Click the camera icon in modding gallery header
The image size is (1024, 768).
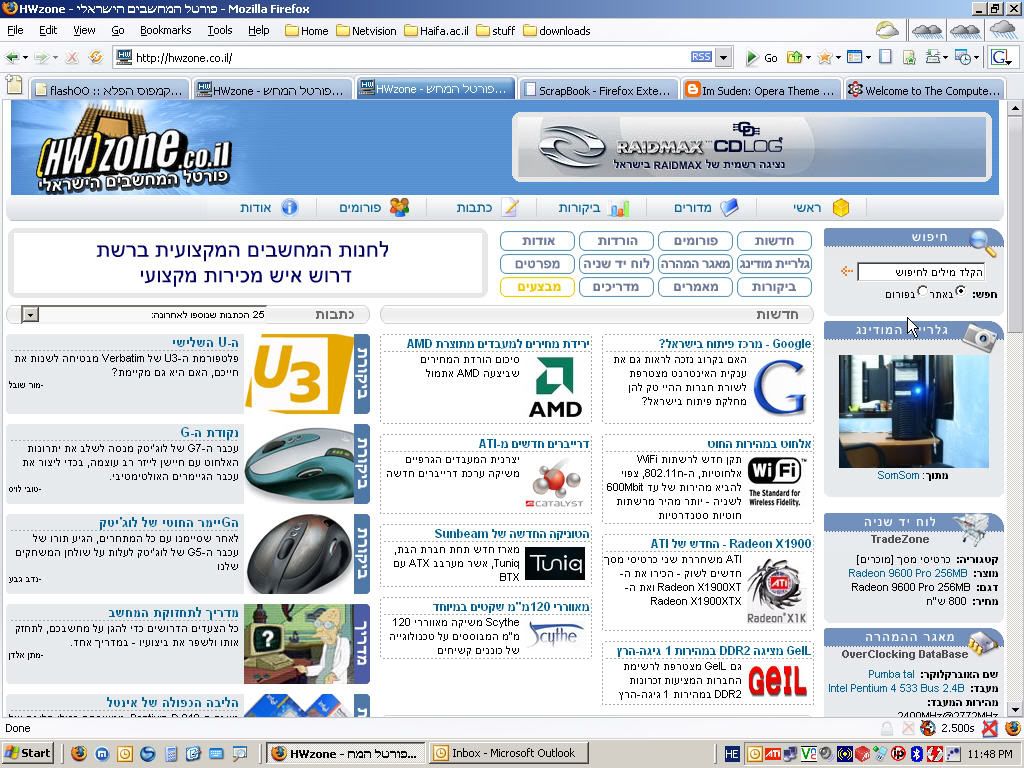978,338
